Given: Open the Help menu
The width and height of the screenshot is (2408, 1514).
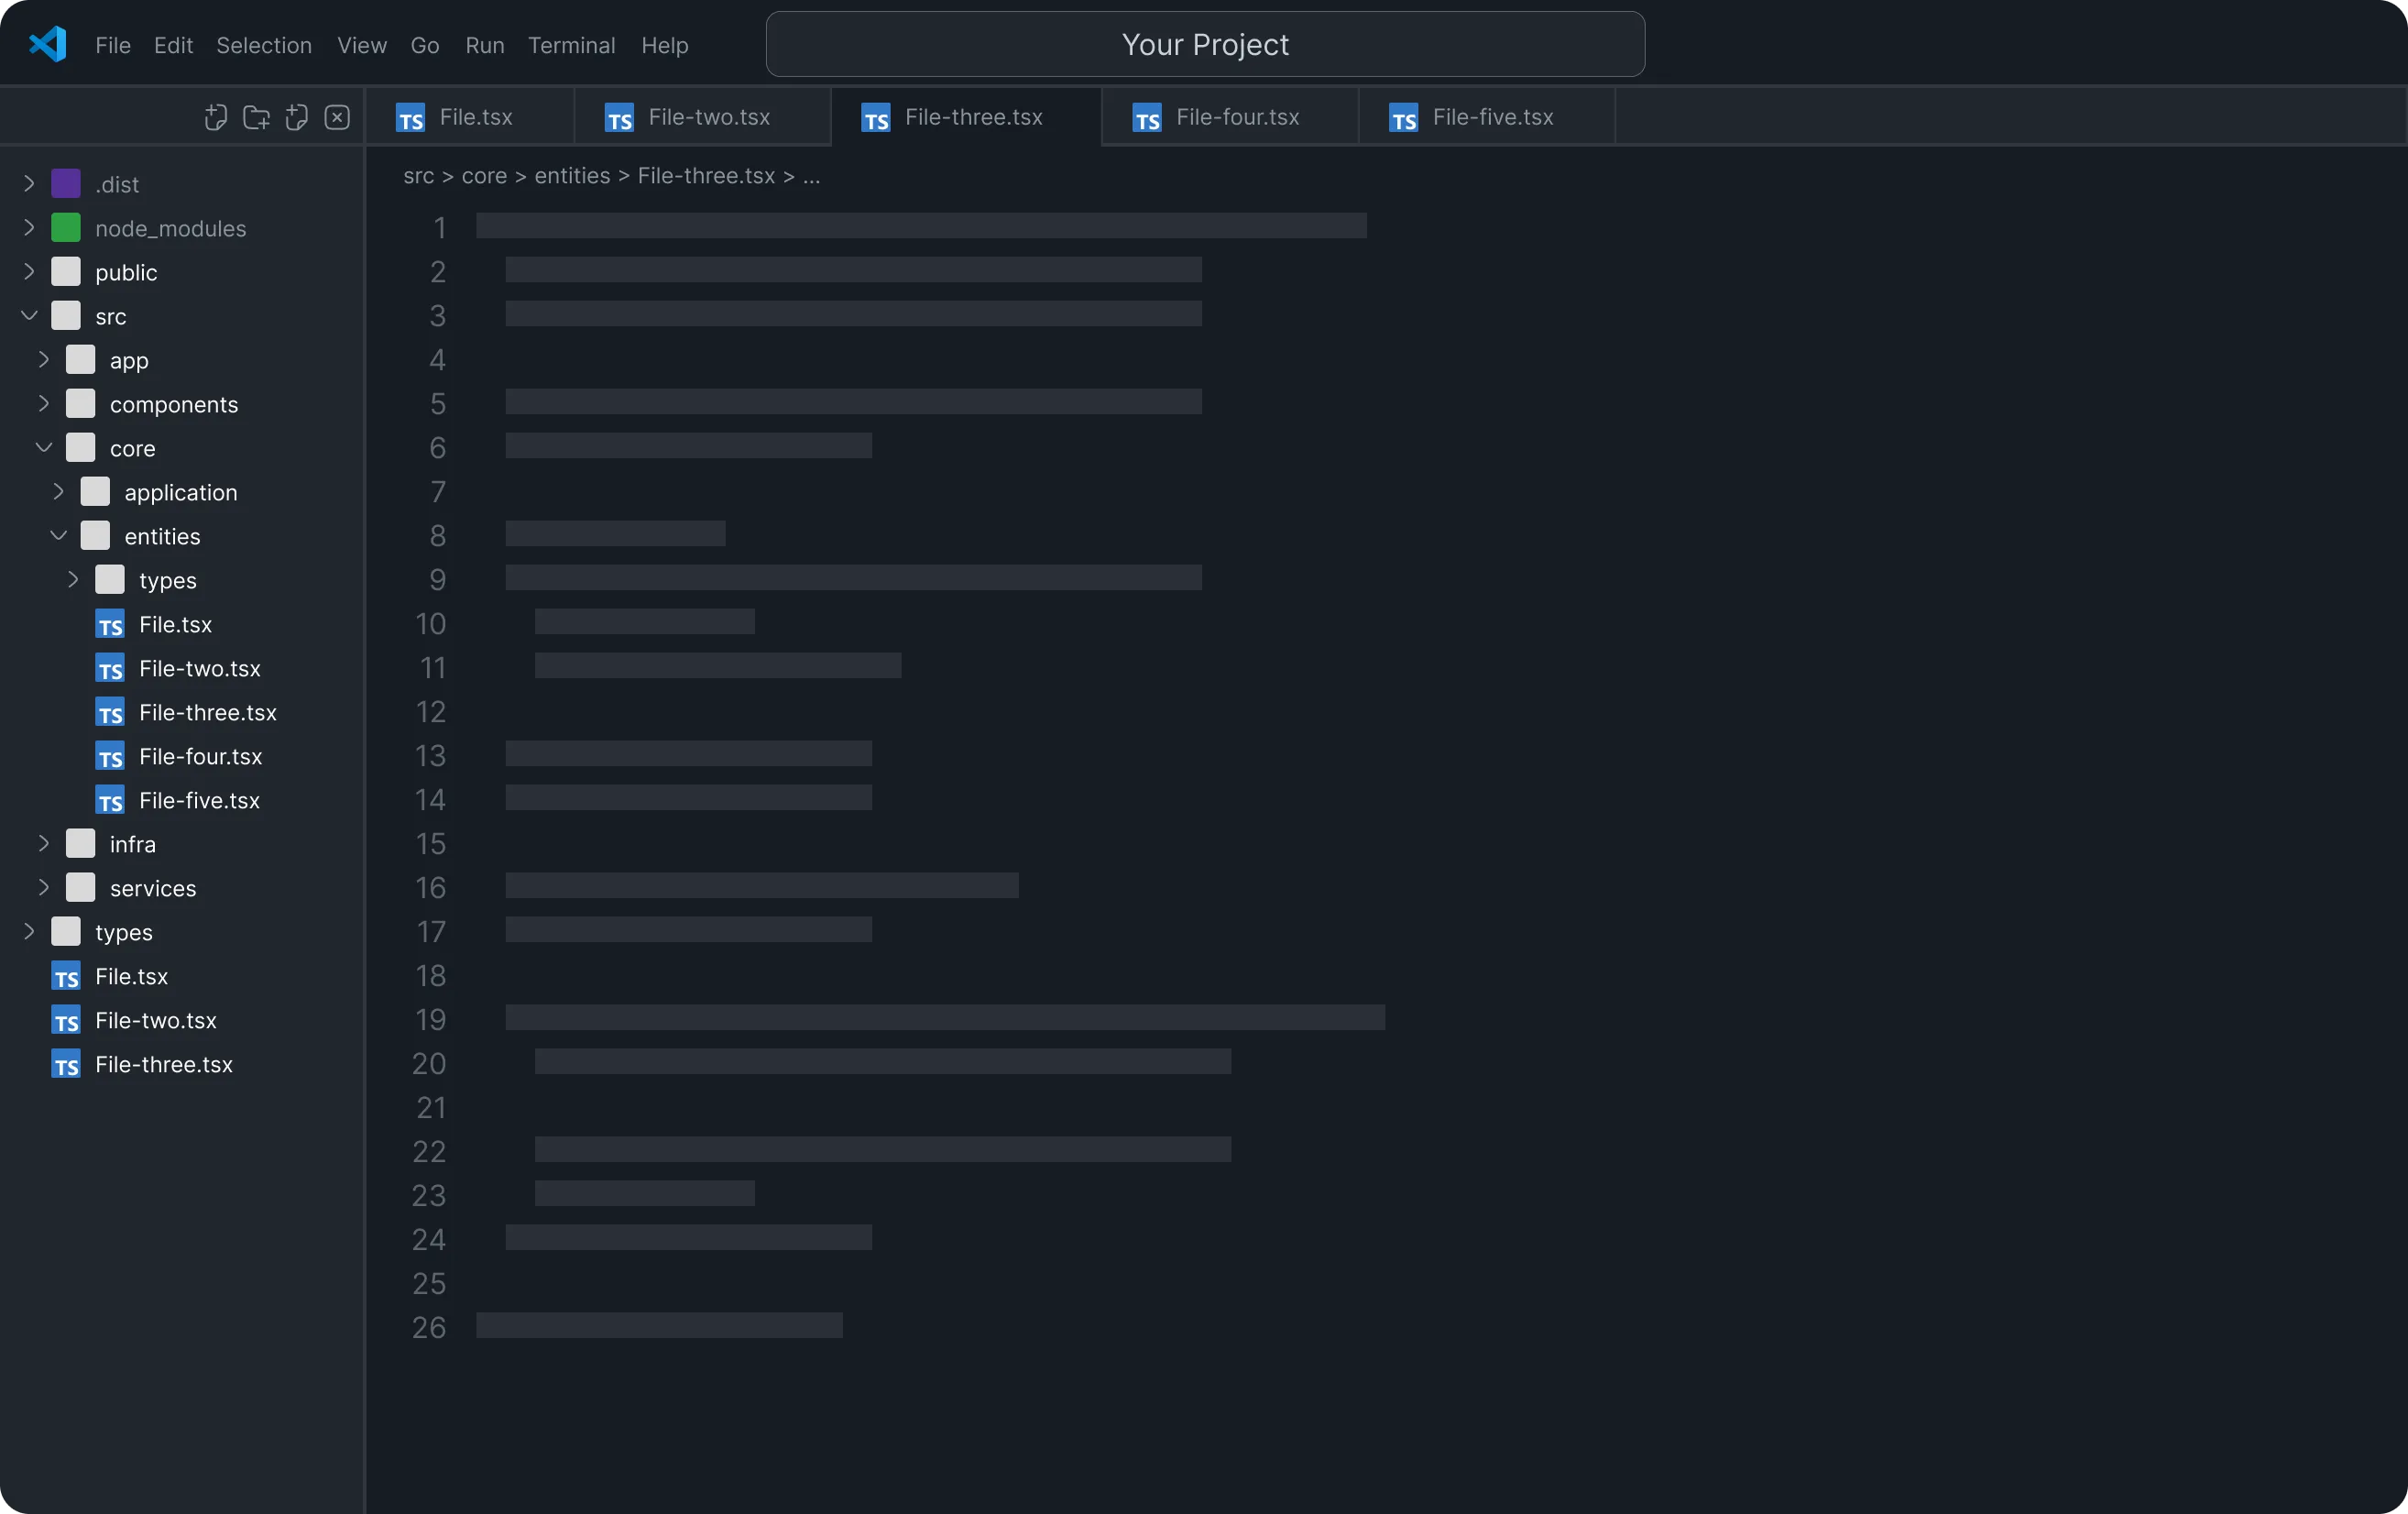Looking at the screenshot, I should pos(665,45).
